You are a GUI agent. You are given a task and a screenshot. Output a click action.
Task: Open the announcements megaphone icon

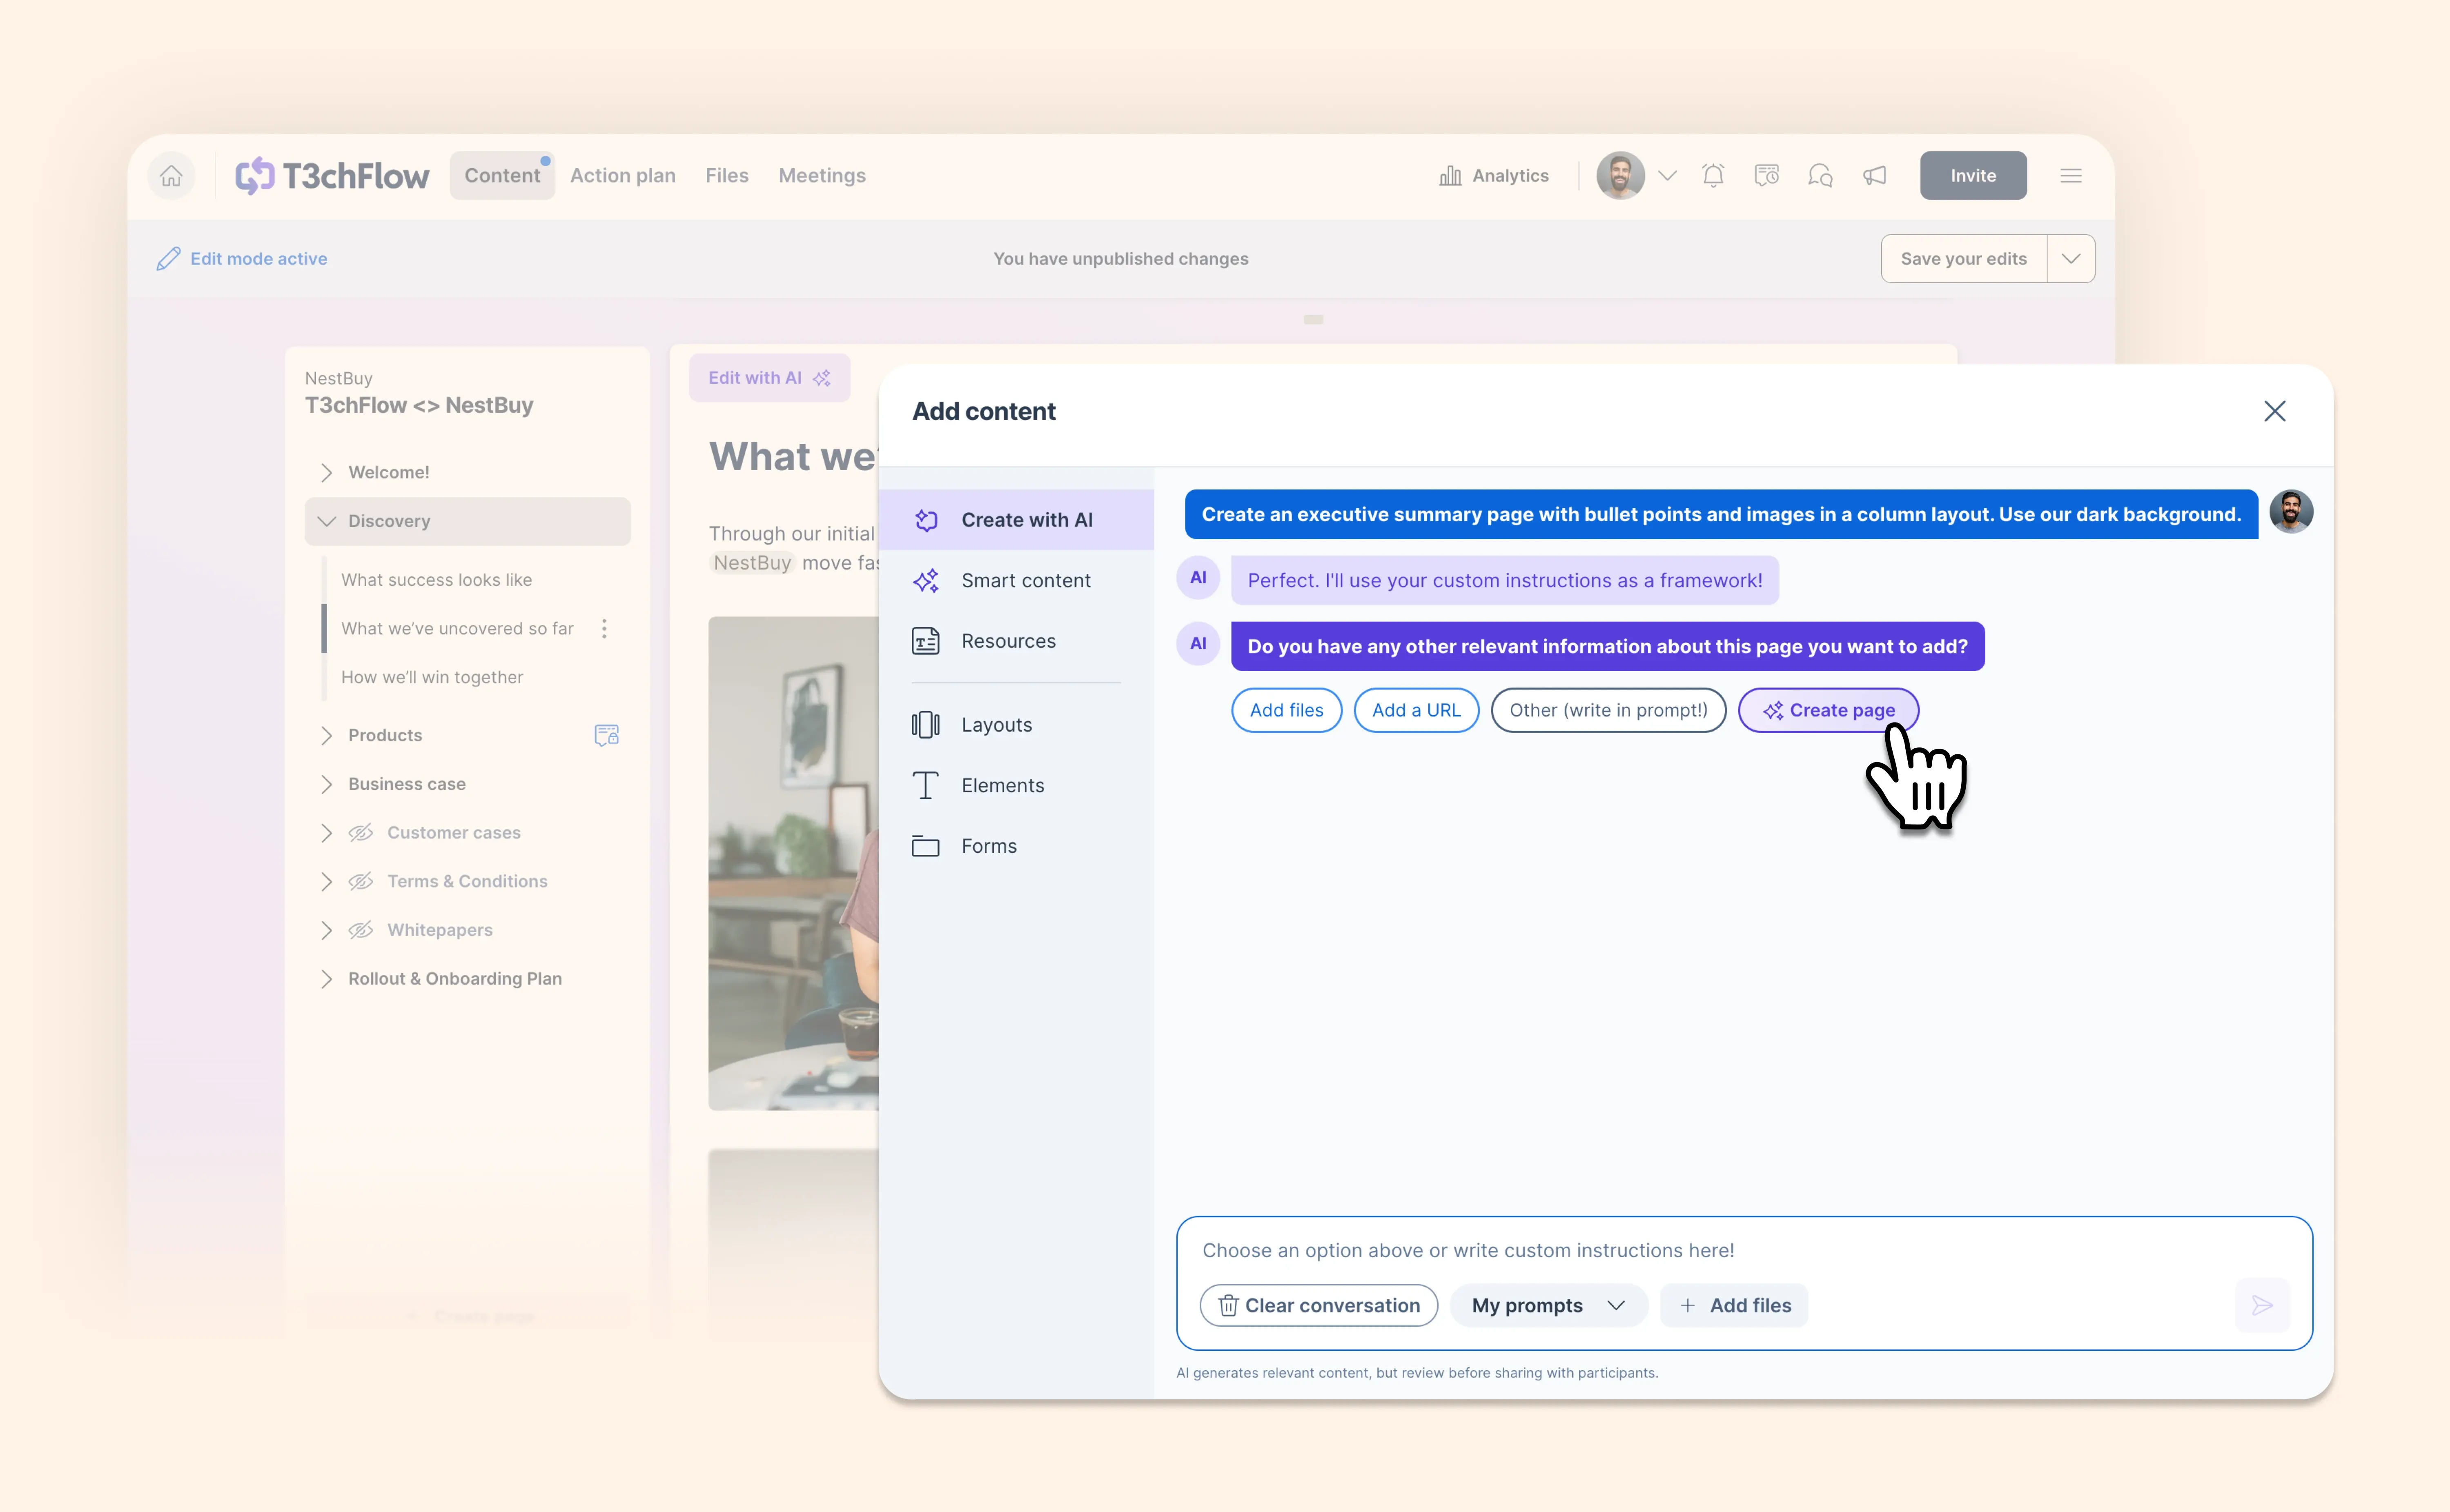click(x=1875, y=175)
